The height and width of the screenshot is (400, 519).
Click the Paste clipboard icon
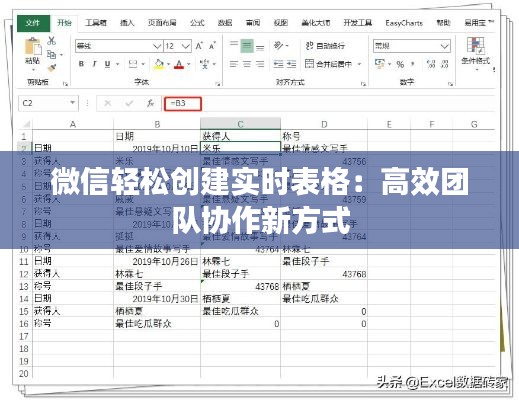coord(33,46)
